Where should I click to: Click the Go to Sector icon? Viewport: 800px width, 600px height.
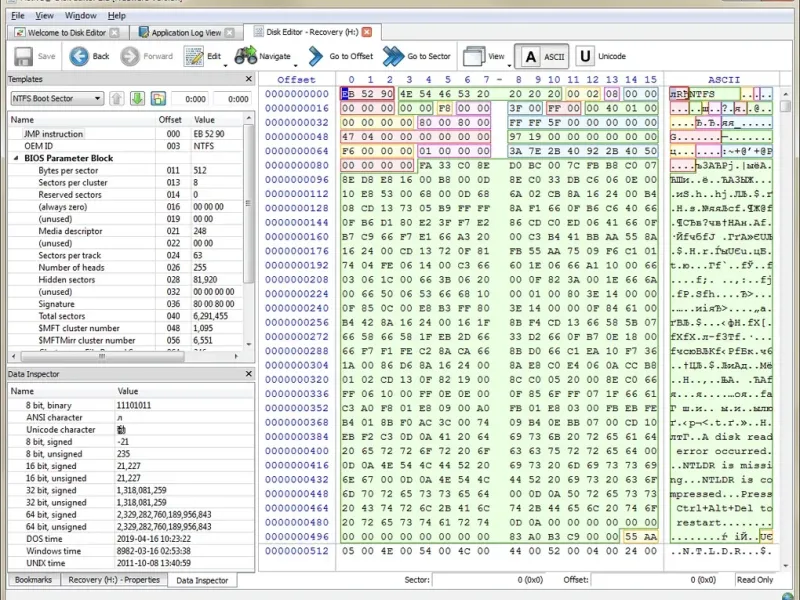pos(393,56)
